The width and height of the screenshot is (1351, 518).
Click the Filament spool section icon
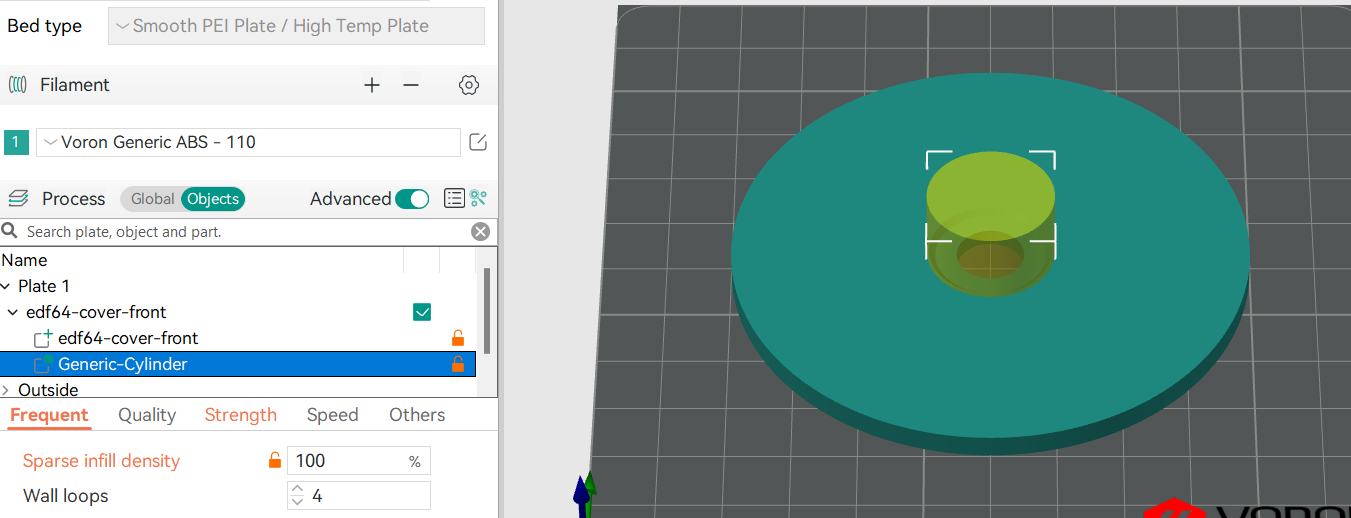click(17, 85)
